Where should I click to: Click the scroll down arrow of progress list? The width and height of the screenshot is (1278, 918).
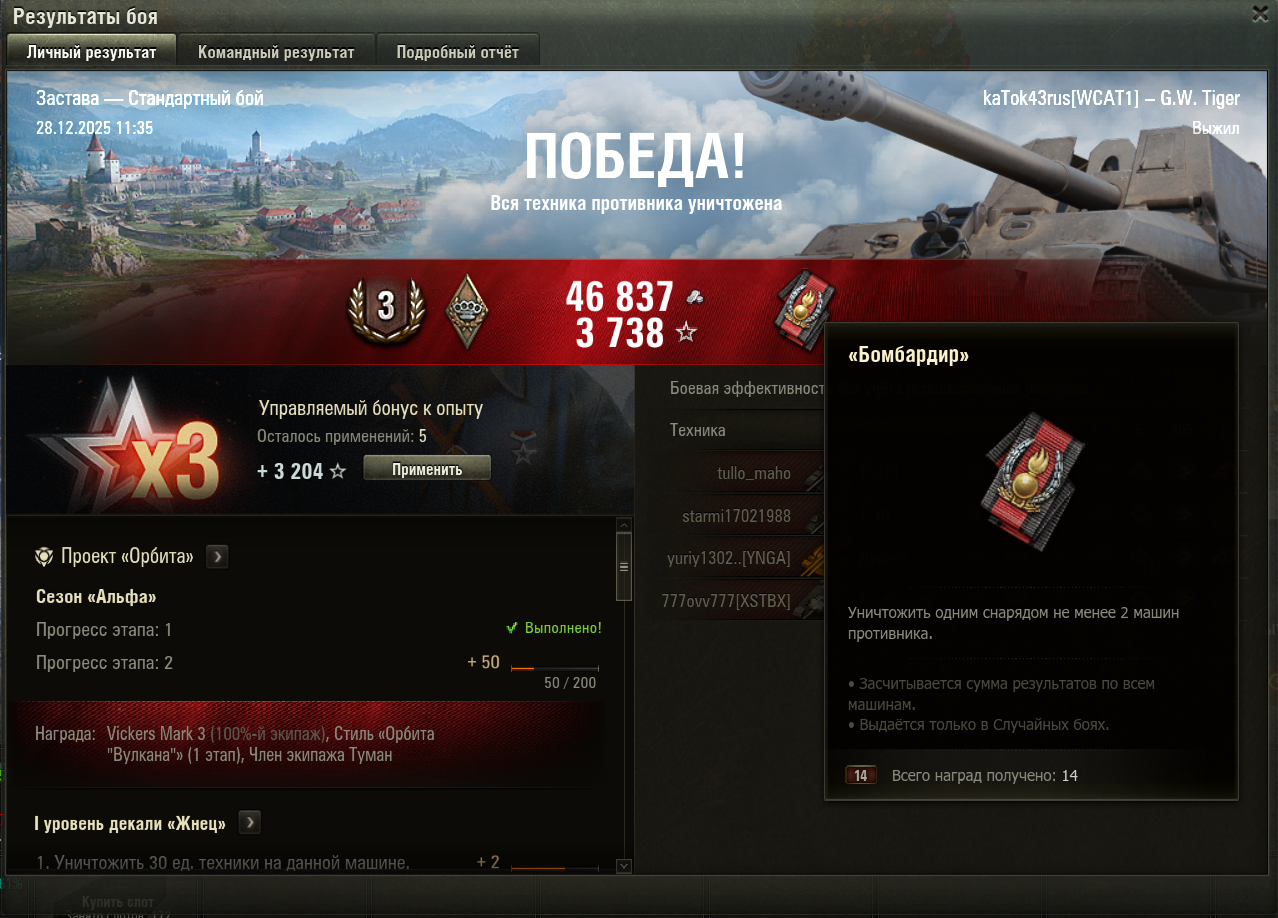coord(624,866)
